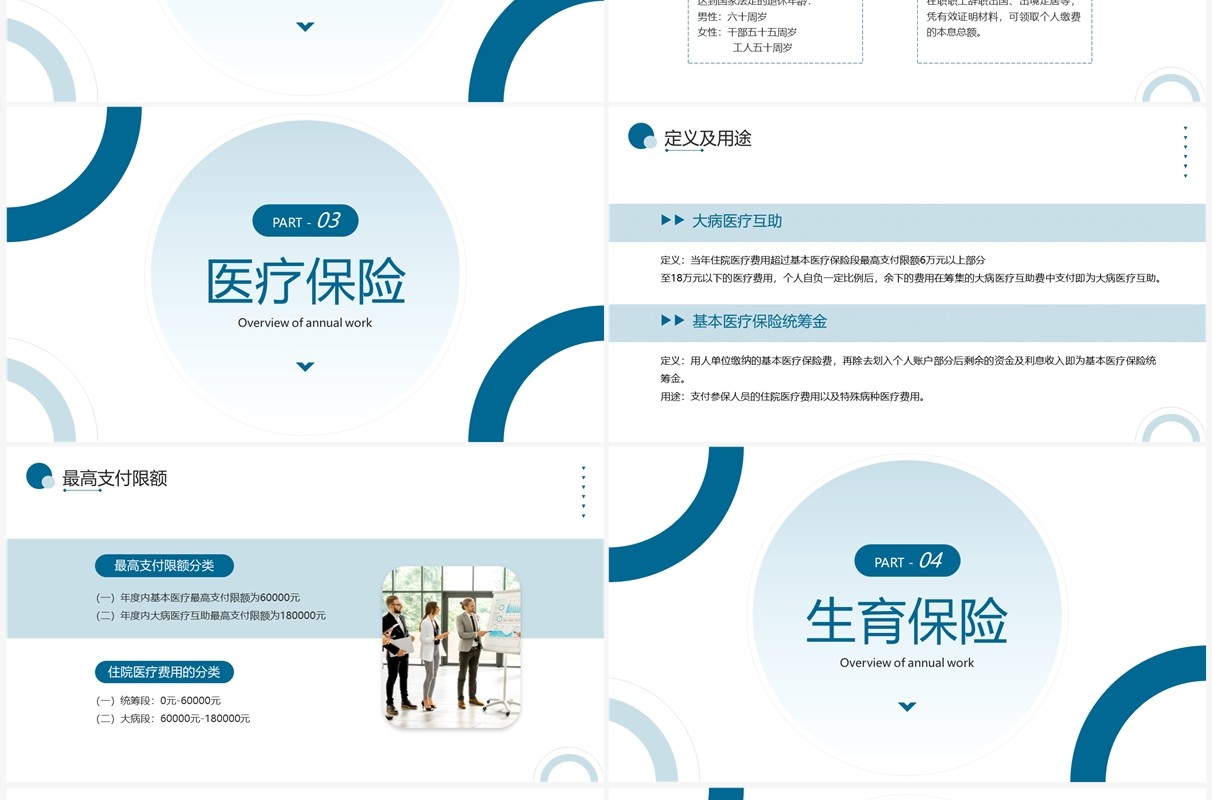Image resolution: width=1212 pixels, height=800 pixels.
Task: Select the 生育保险 large title
Action: pyautogui.click(x=907, y=621)
